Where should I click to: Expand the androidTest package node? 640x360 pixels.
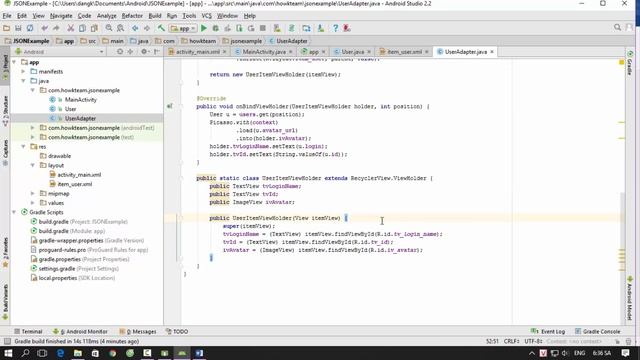pyautogui.click(x=33, y=128)
